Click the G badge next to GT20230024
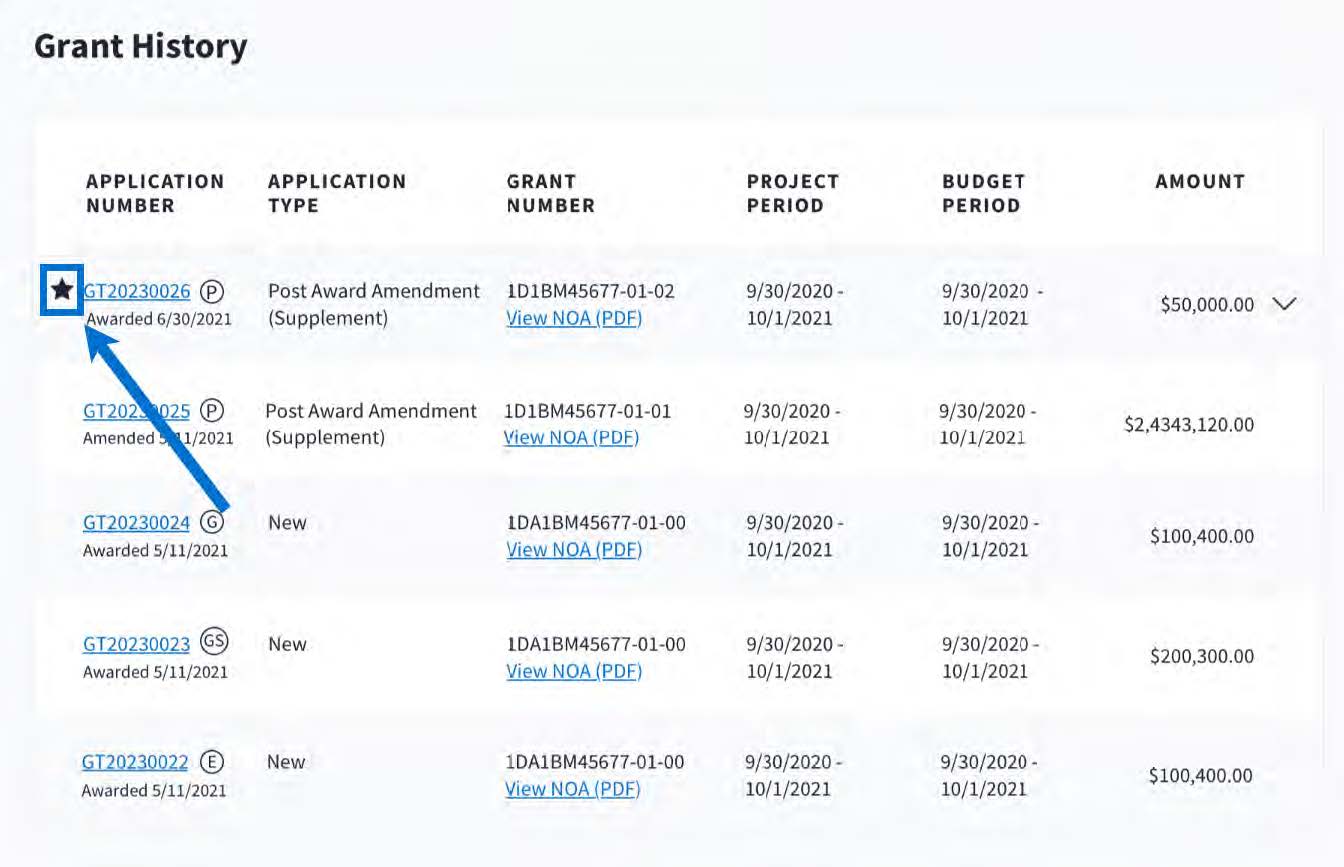Screen dimensions: 1344x867 (x=211, y=522)
